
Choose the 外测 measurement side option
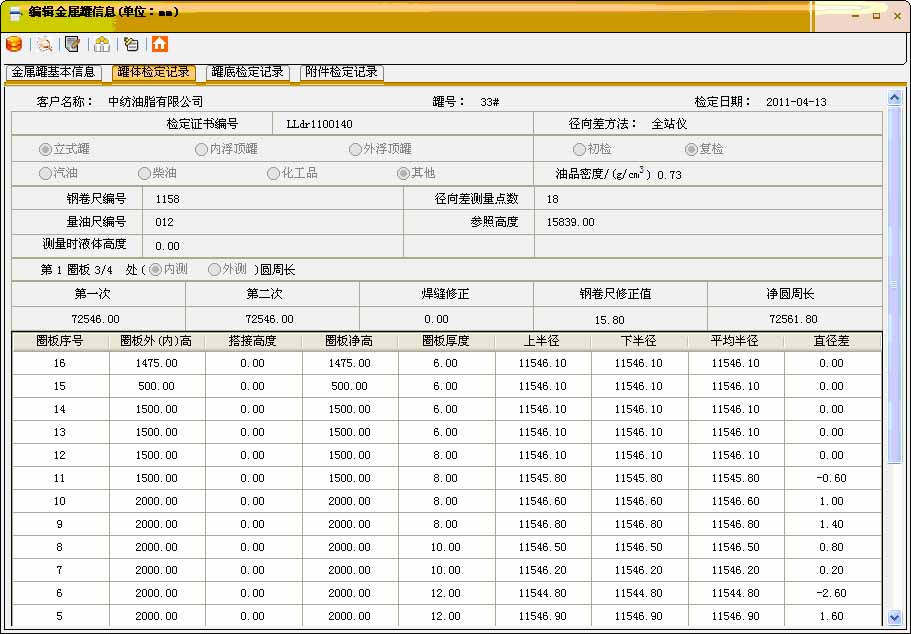pos(215,268)
